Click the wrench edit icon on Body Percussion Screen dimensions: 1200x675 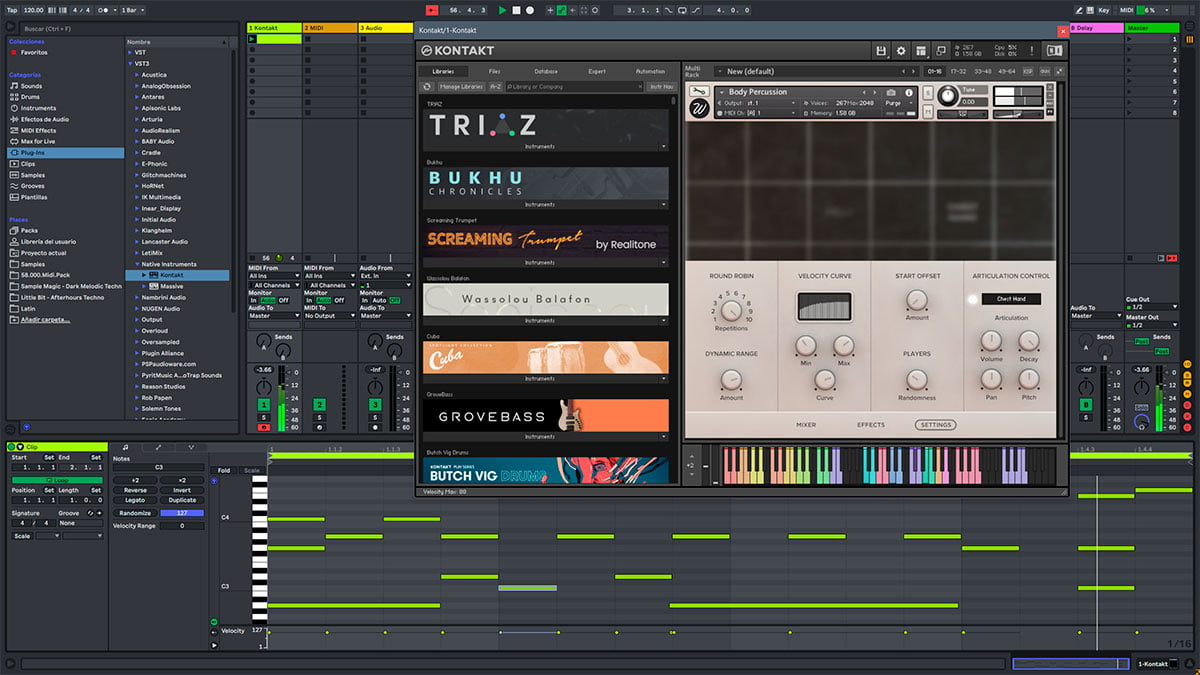[x=698, y=92]
